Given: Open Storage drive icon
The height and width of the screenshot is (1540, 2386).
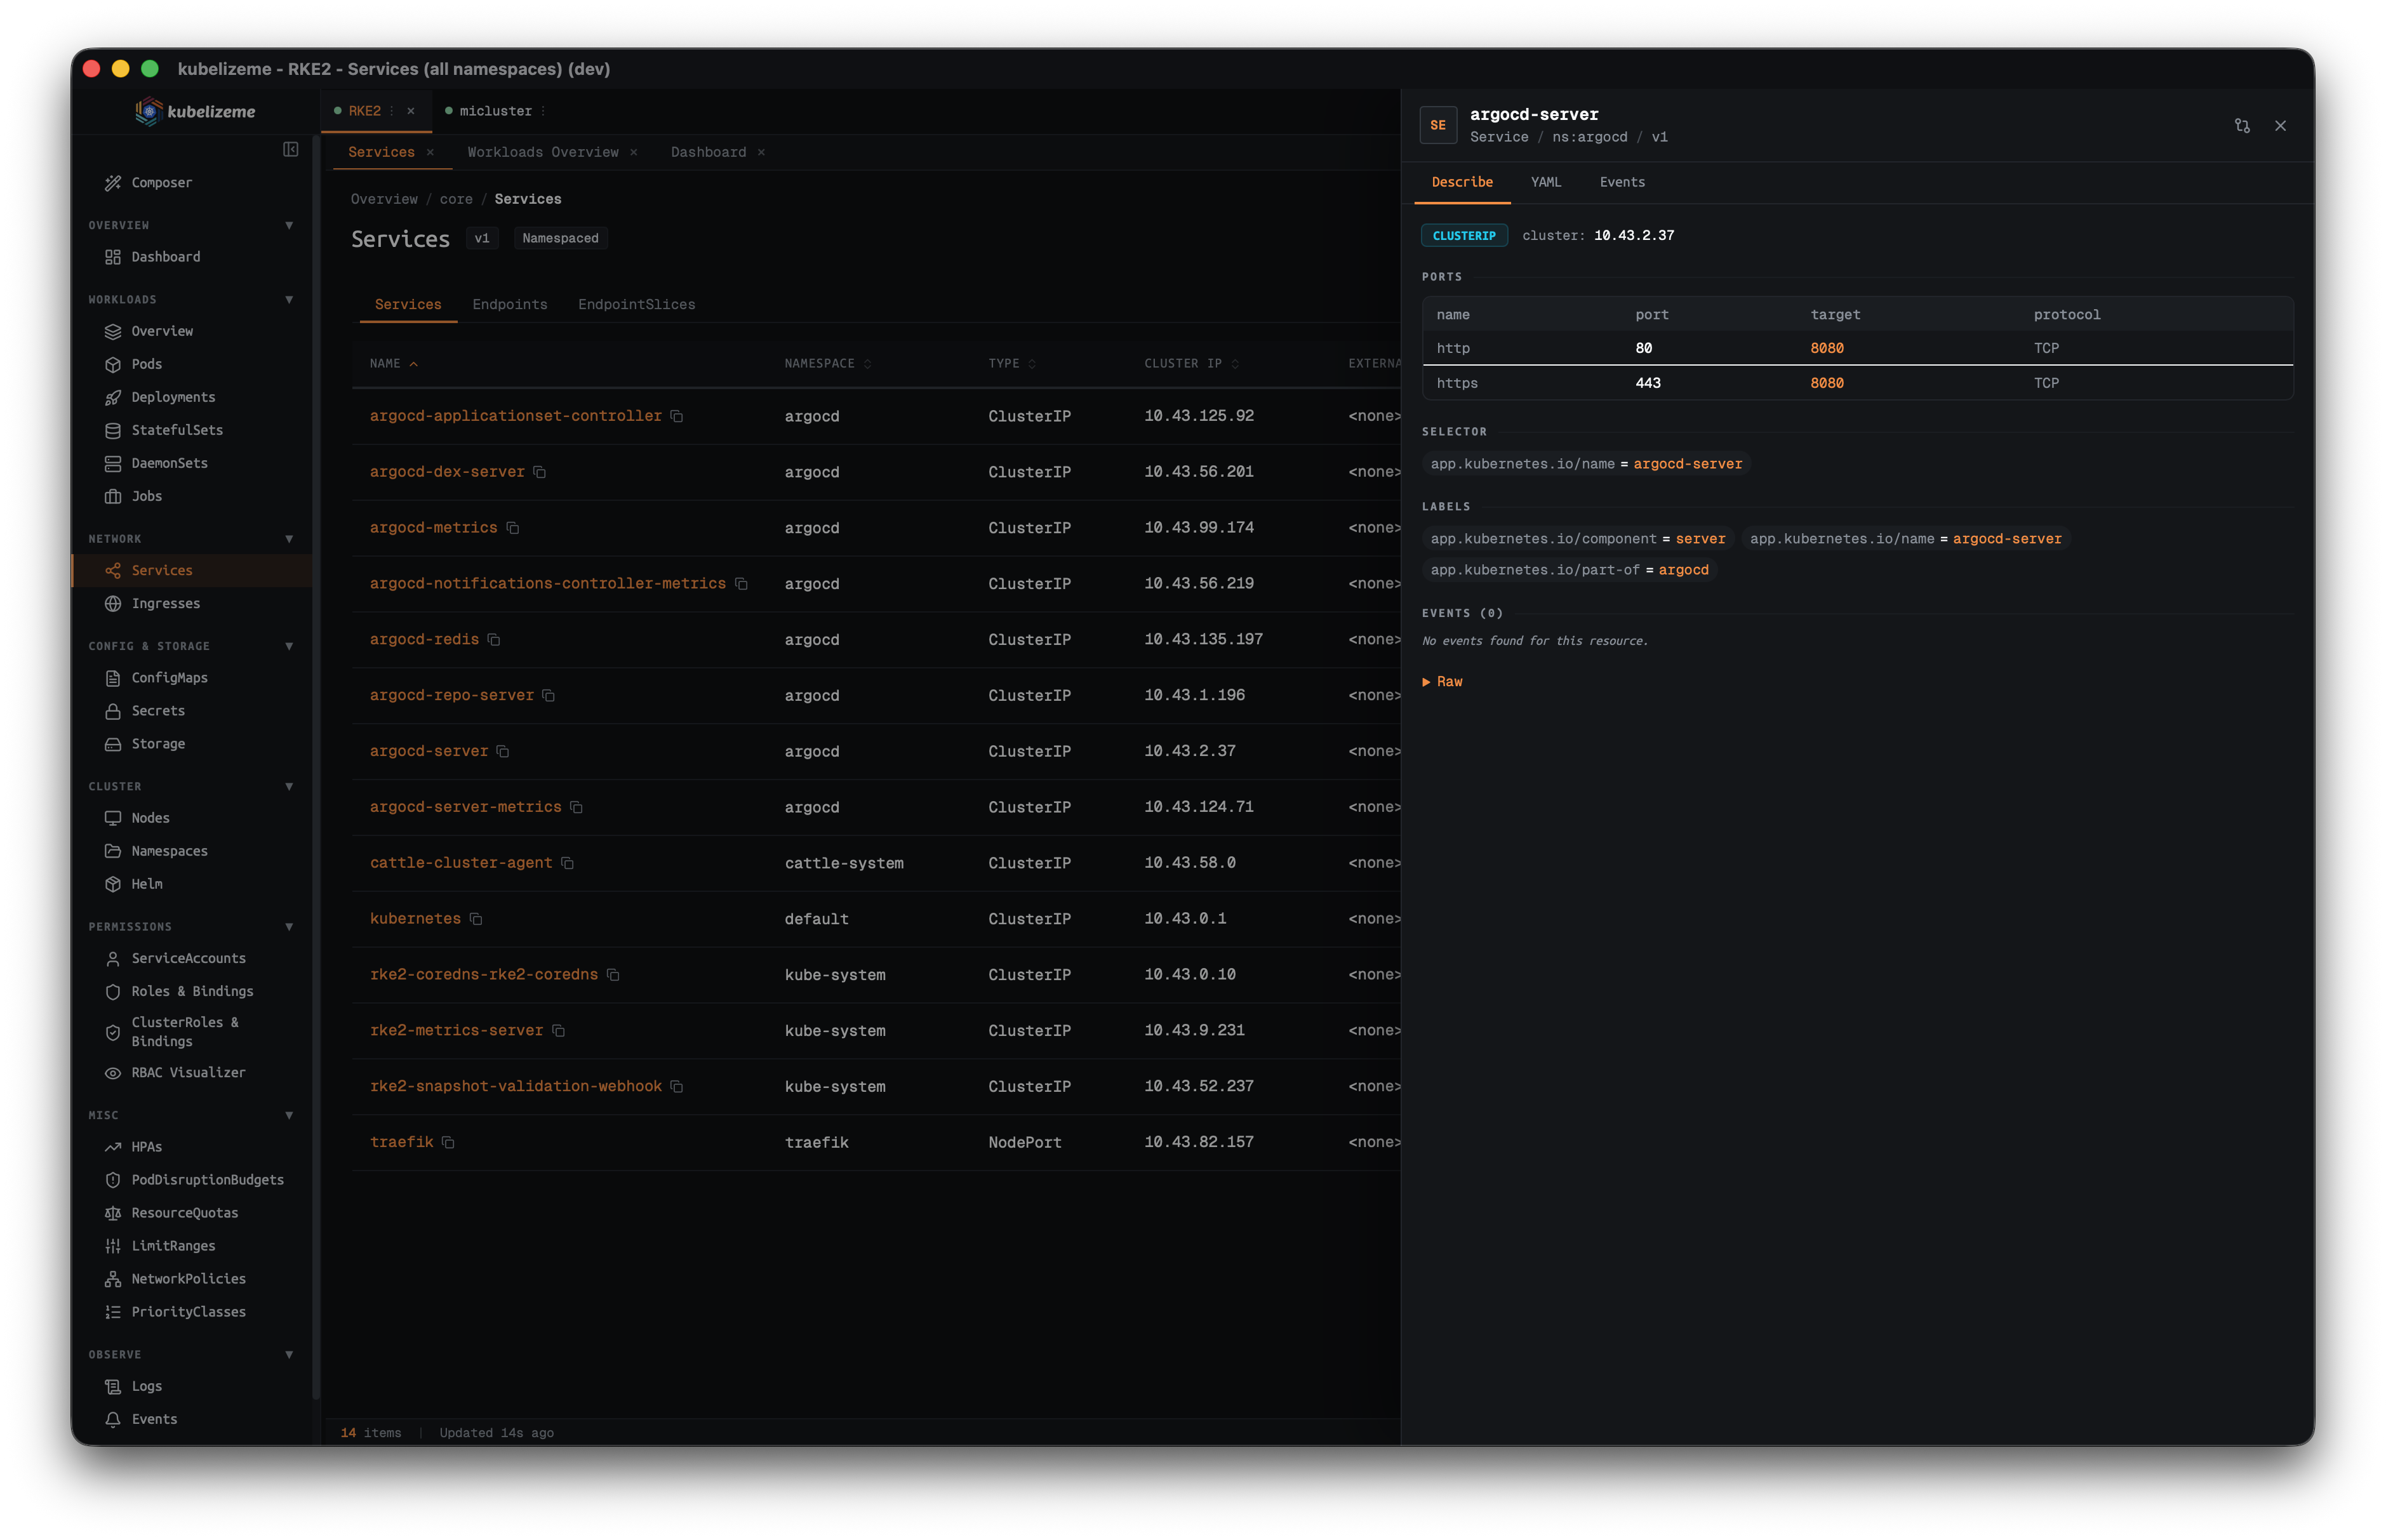Looking at the screenshot, I should click(x=113, y=744).
